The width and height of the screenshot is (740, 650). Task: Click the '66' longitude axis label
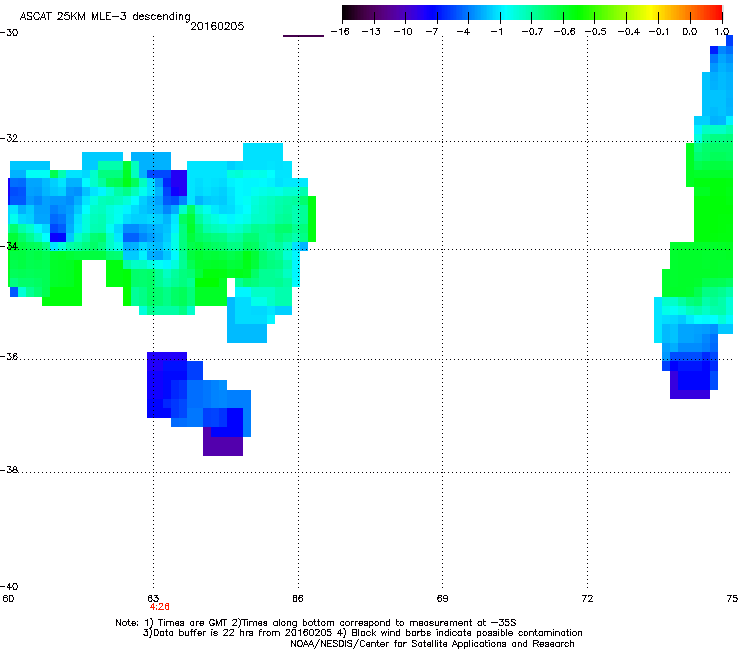pos(298,599)
